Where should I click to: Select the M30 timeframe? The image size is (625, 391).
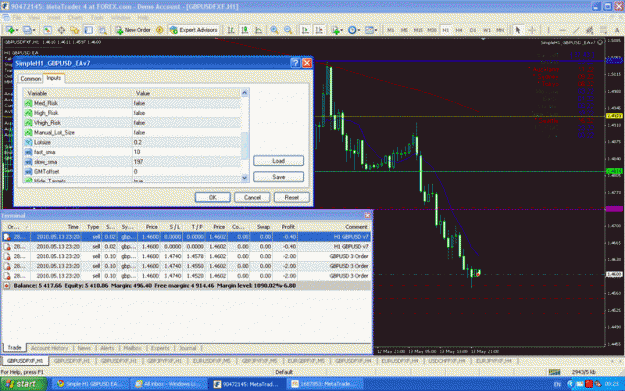(x=432, y=30)
